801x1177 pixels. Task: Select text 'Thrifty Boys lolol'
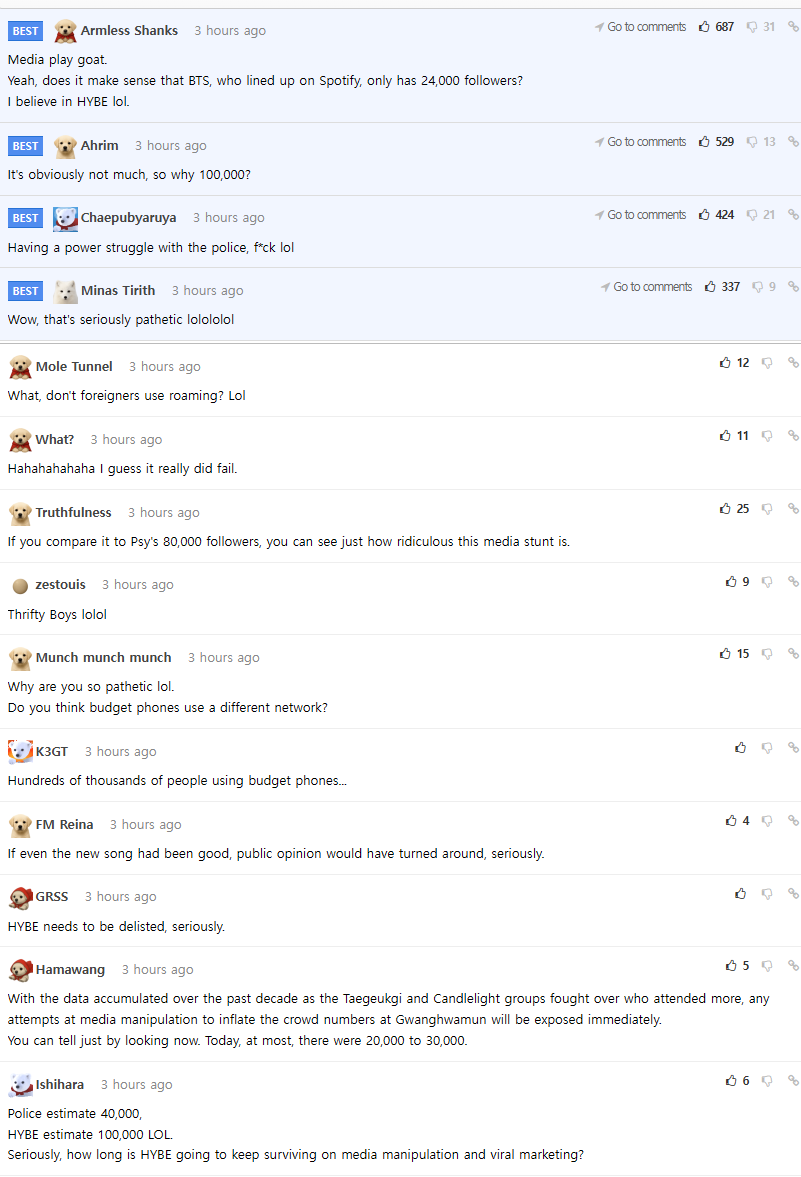pyautogui.click(x=57, y=615)
